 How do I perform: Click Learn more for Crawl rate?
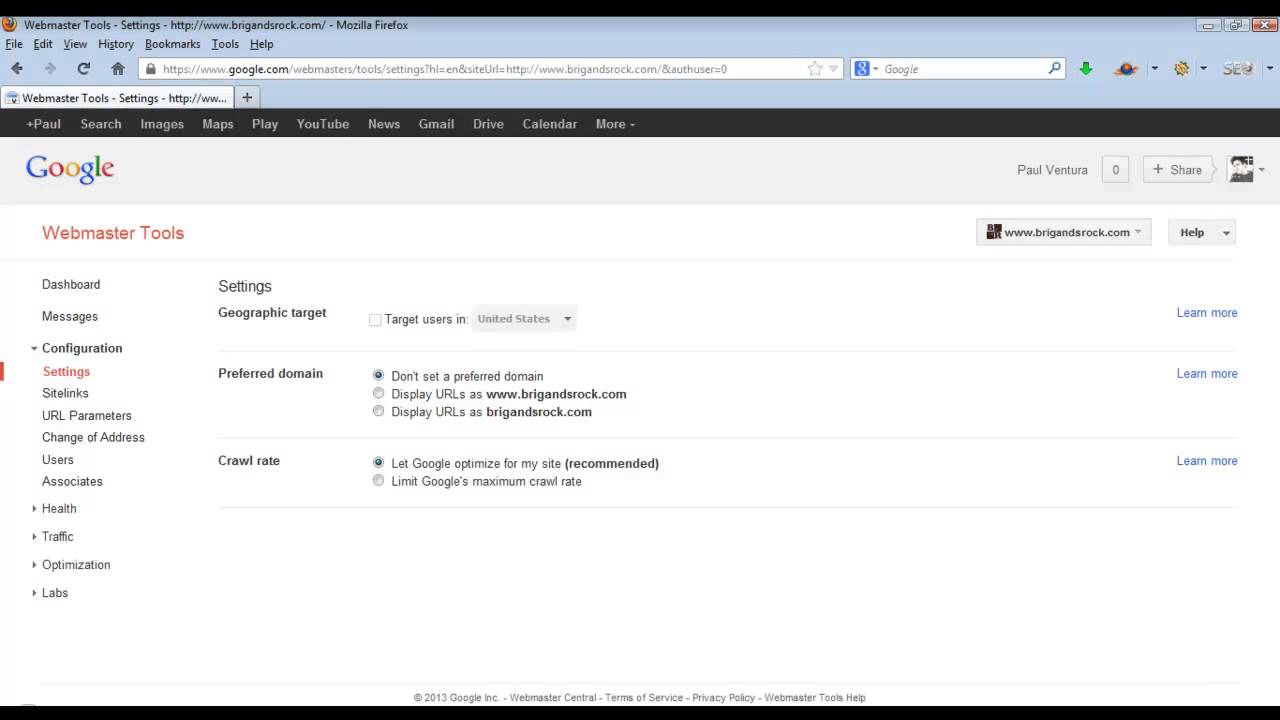click(1207, 461)
